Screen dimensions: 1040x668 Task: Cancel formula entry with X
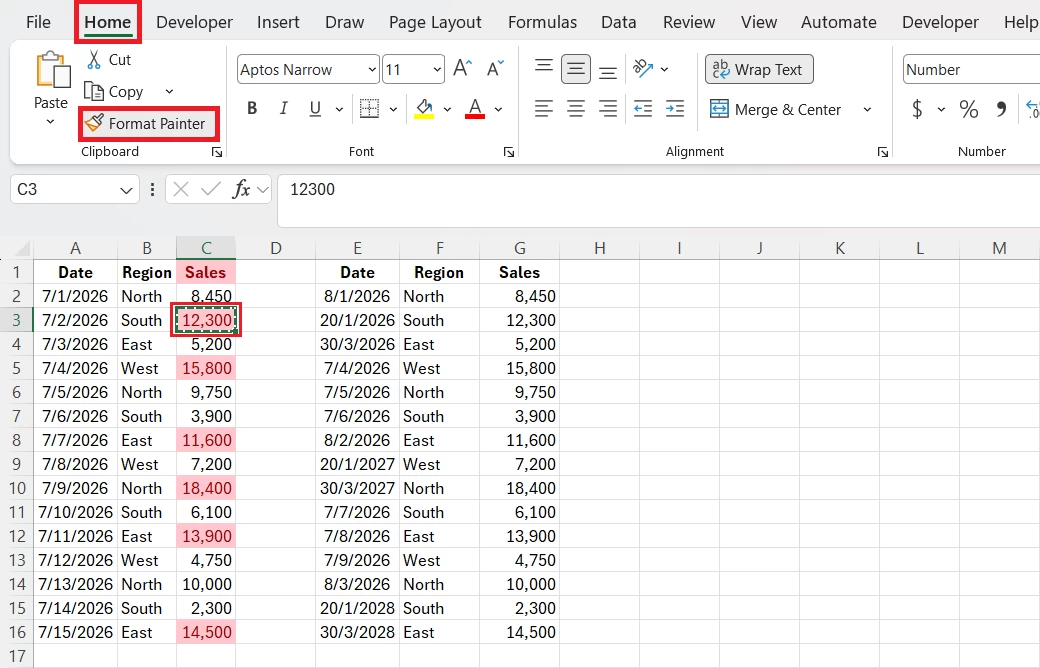point(180,190)
